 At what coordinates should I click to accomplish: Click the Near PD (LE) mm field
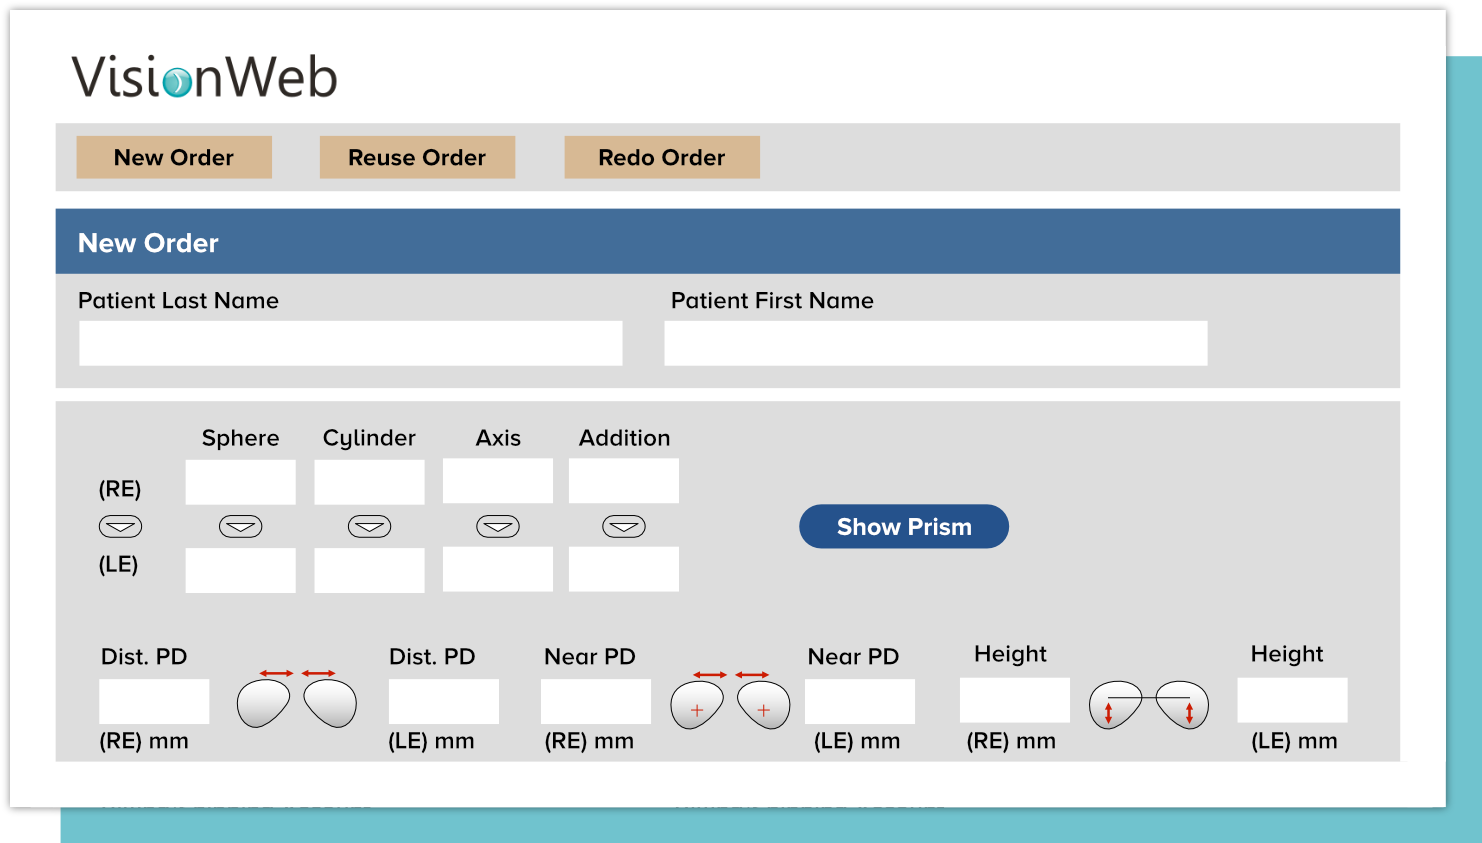coord(859,701)
